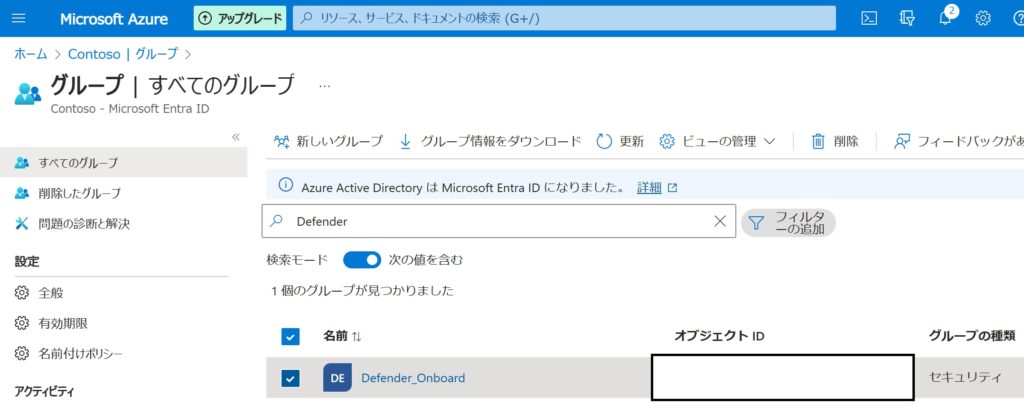Click グループ情報をダウンロード in the toolbar
Viewport: 1024px width, 404px height.
490,141
